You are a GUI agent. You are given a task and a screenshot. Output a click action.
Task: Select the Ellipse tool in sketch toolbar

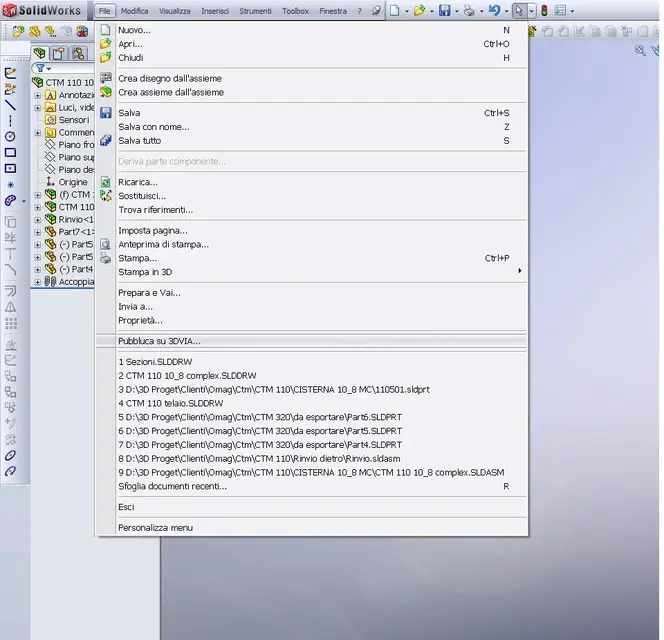pyautogui.click(x=10, y=456)
